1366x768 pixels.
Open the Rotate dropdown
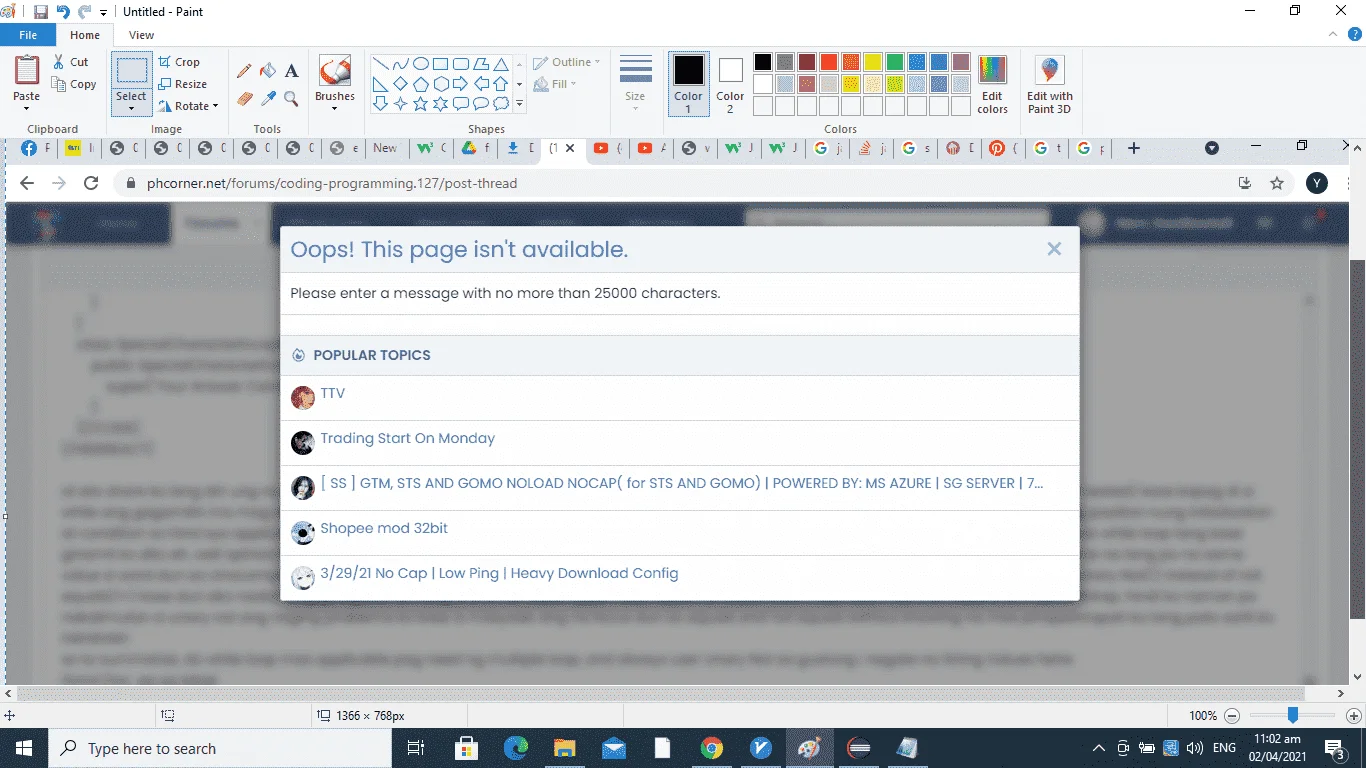coord(189,106)
